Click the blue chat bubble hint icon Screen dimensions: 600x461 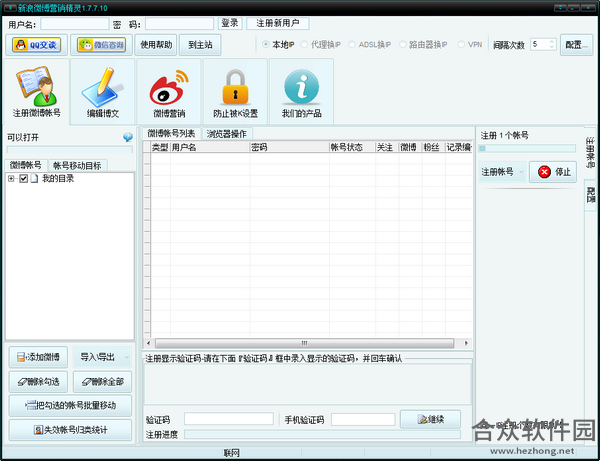(x=128, y=137)
